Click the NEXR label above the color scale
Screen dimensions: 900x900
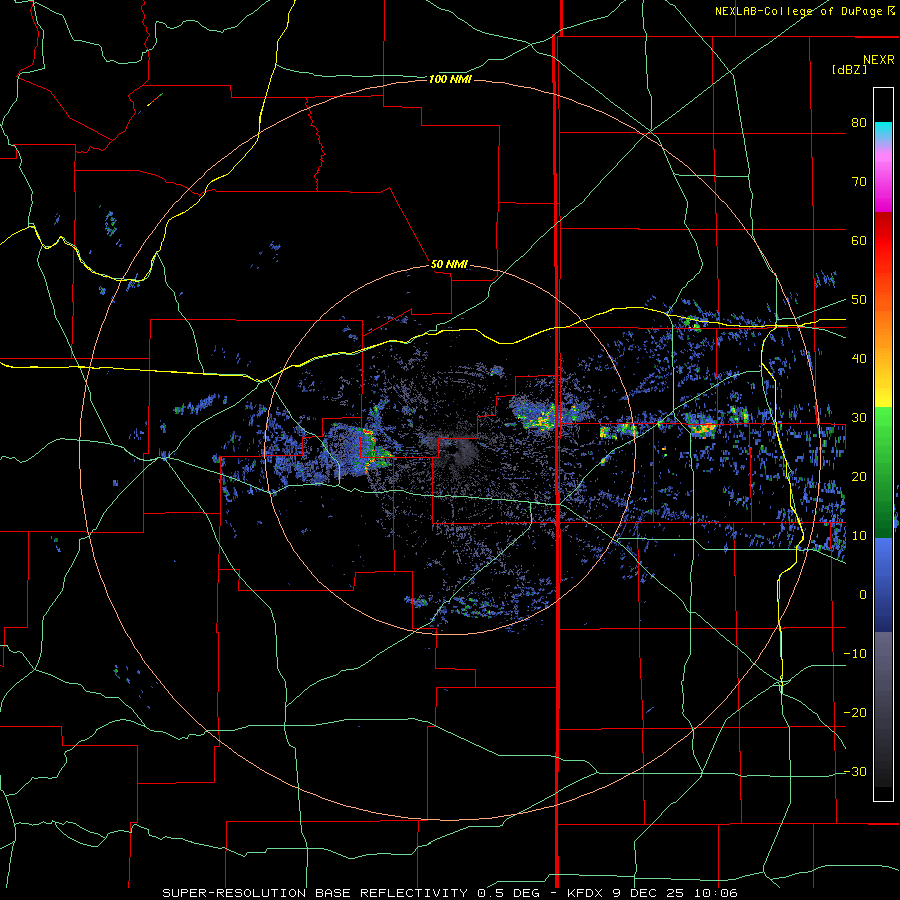pyautogui.click(x=878, y=60)
